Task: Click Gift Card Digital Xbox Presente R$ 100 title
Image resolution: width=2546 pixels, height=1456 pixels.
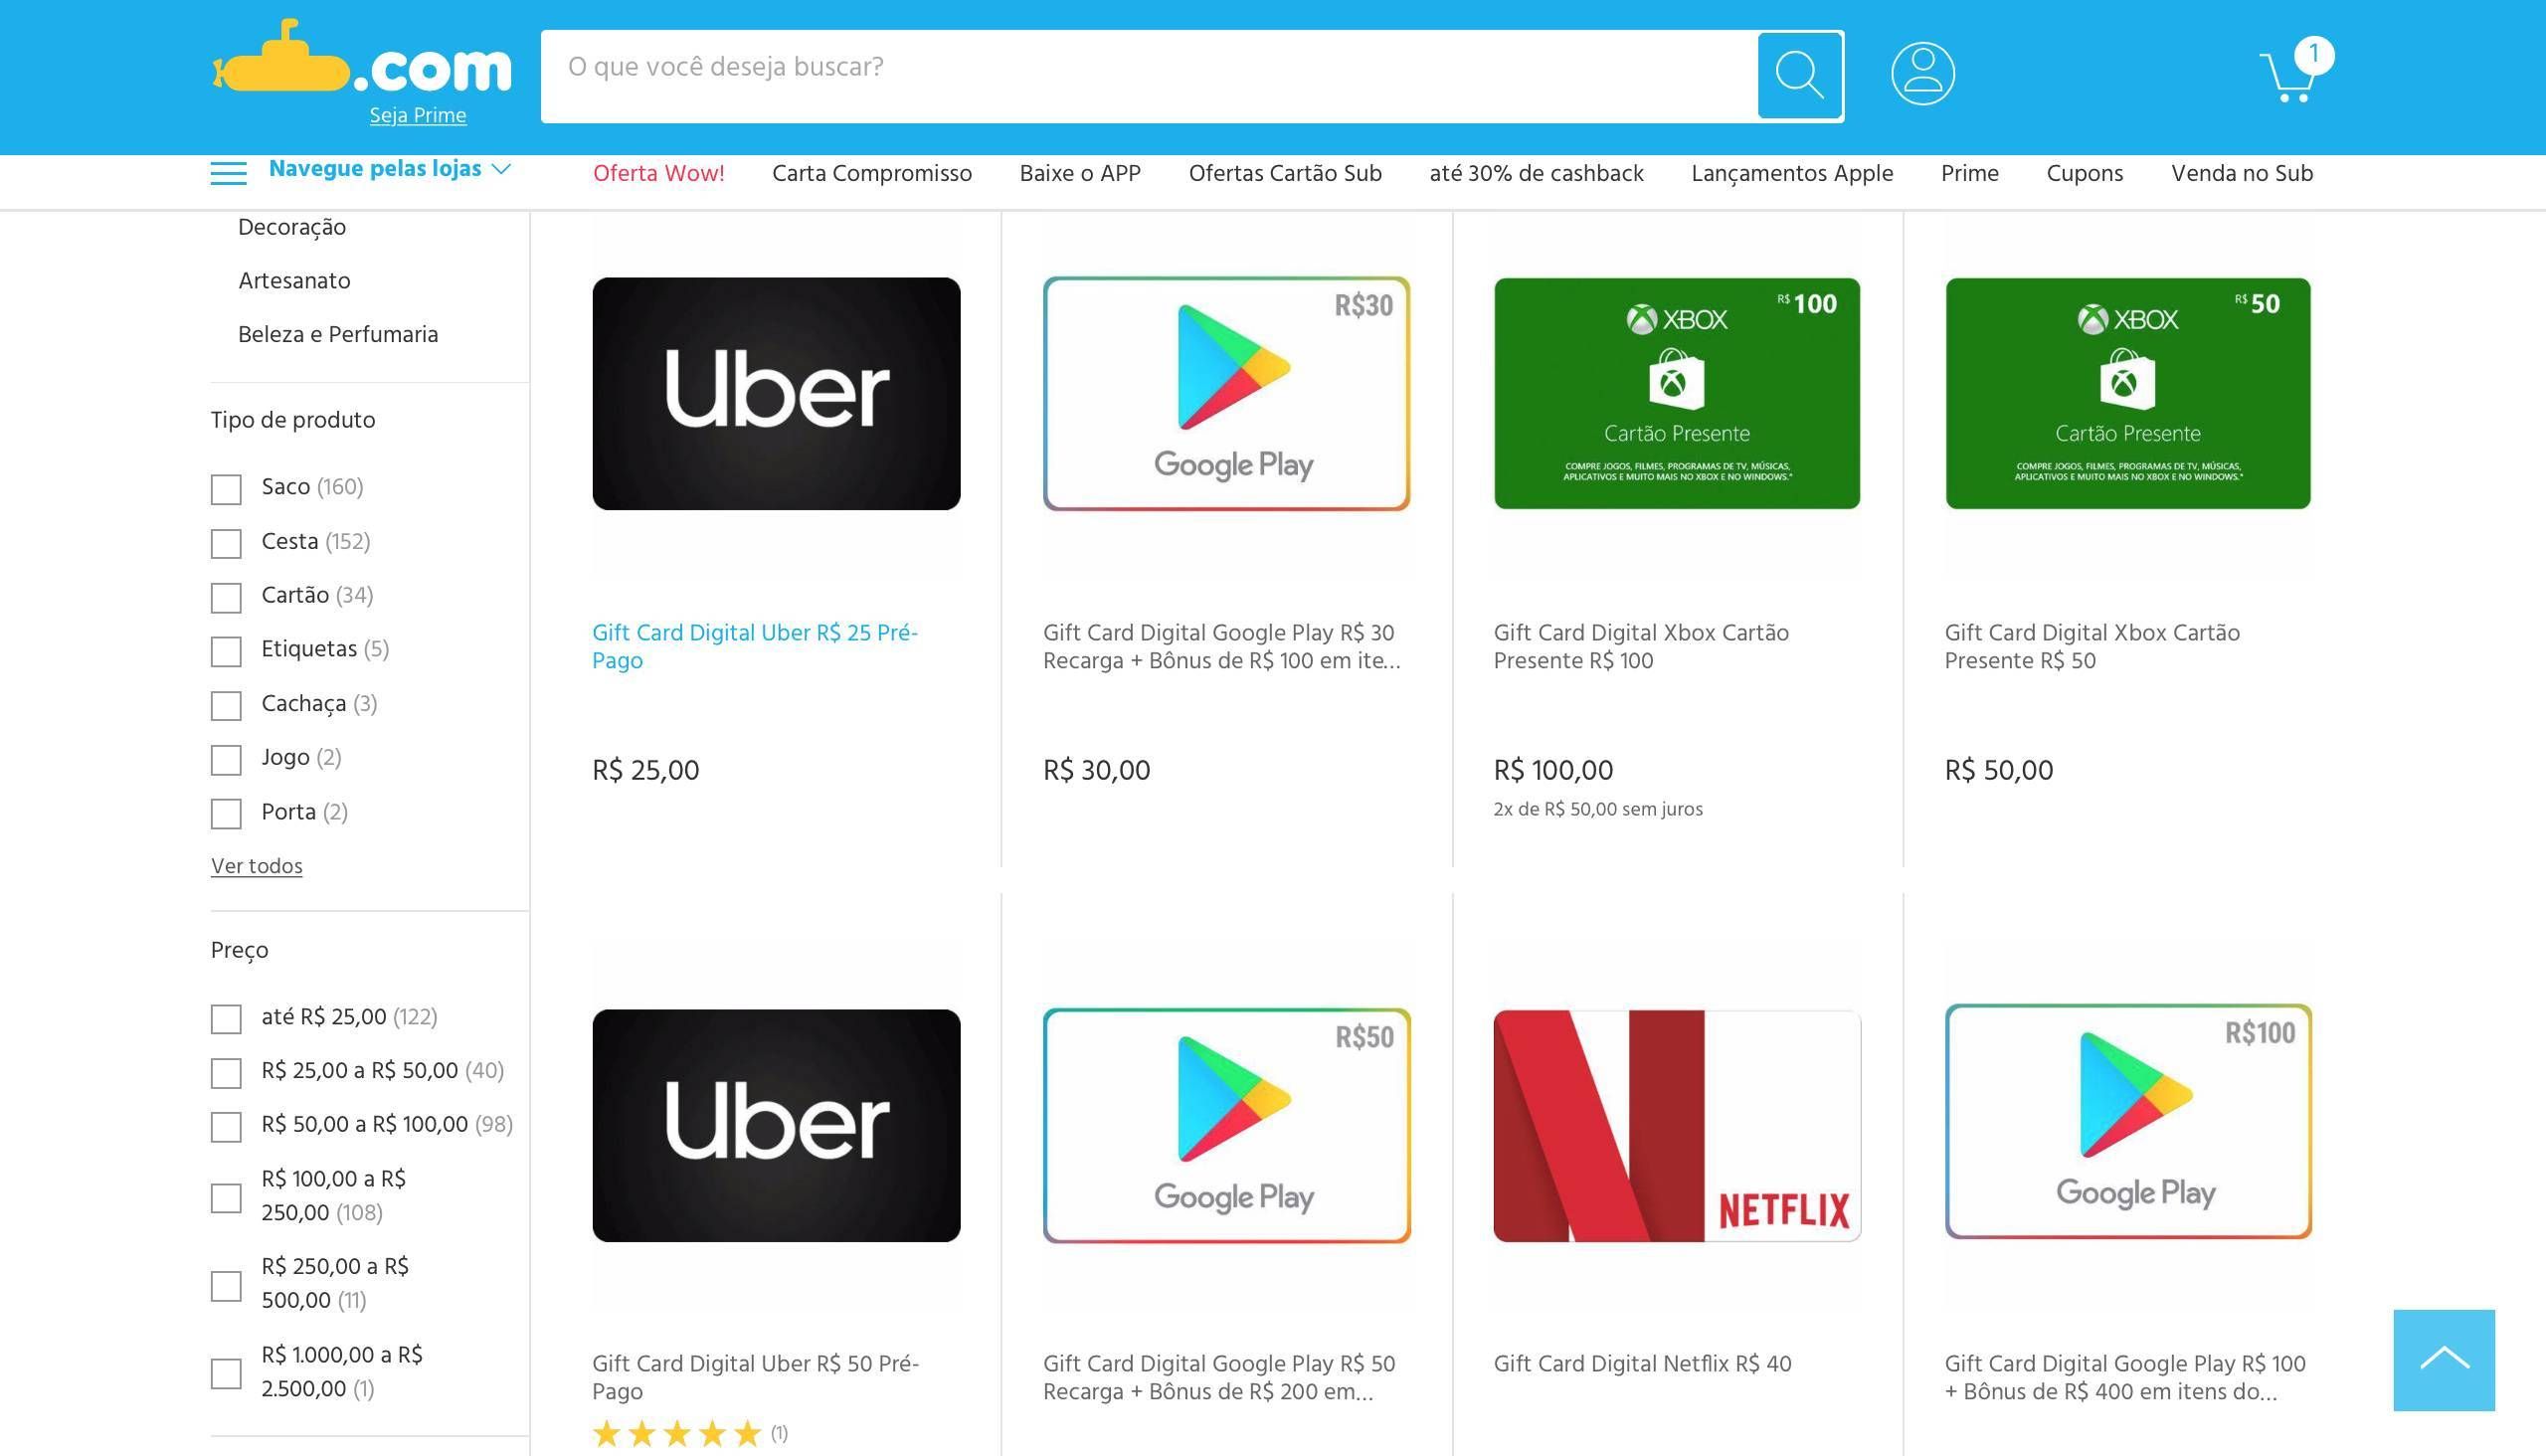Action: click(x=1641, y=646)
